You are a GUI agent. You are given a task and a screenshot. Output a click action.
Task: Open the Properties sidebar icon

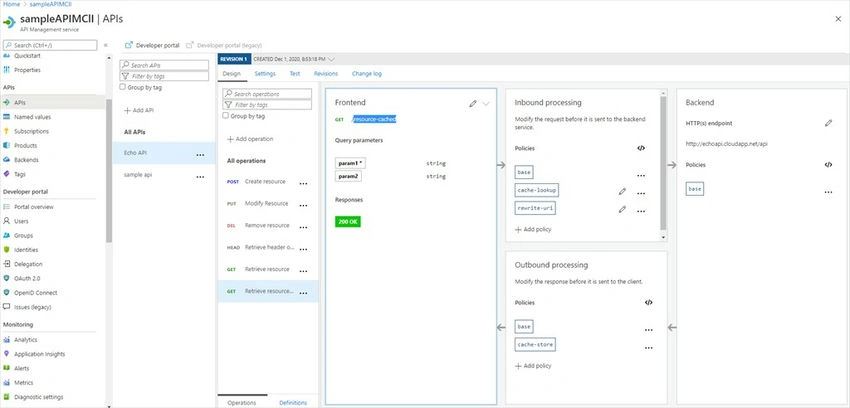[x=7, y=70]
